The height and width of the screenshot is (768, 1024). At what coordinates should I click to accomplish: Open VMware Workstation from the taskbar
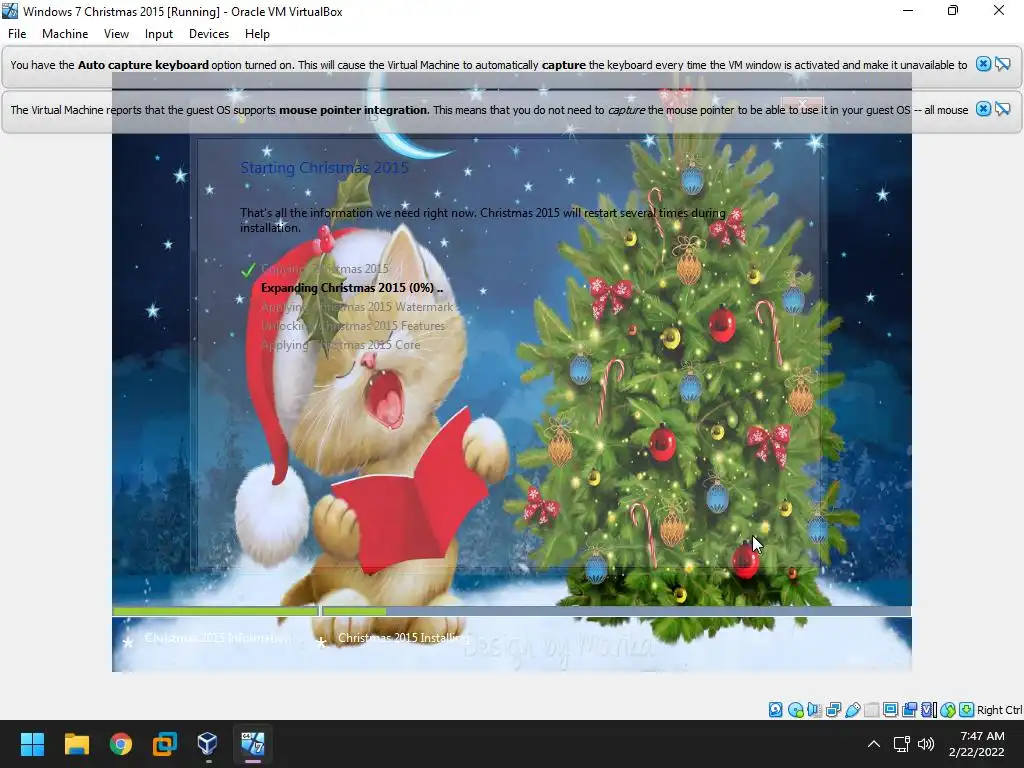(165, 744)
